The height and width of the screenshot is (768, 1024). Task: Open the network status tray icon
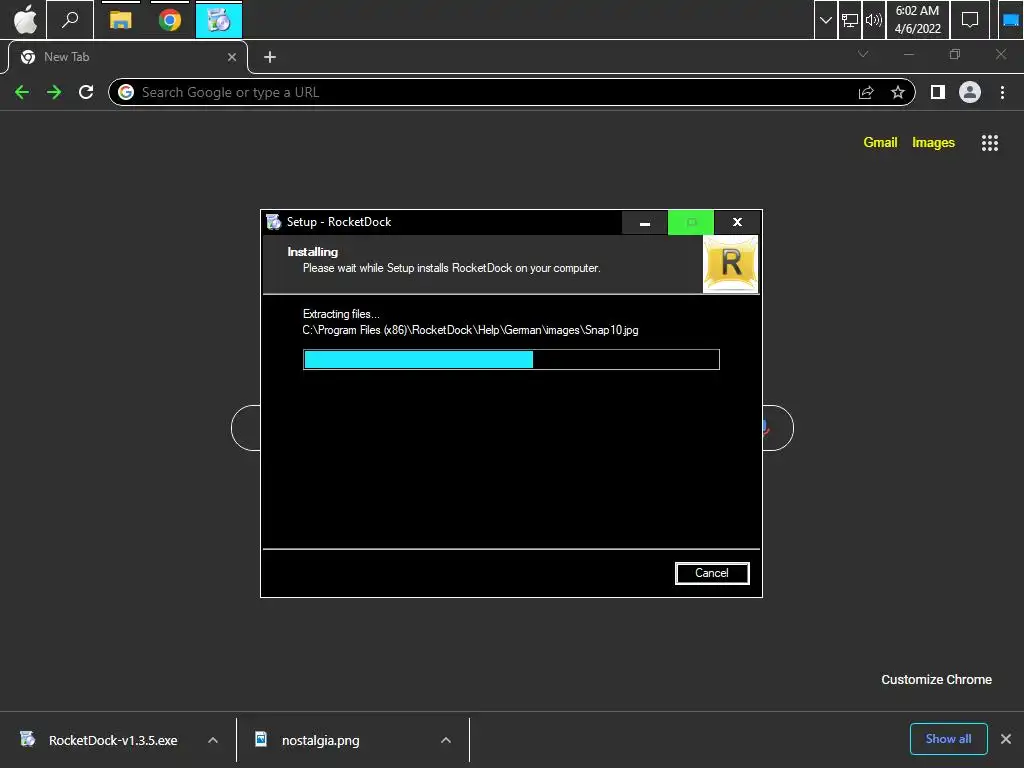click(850, 20)
